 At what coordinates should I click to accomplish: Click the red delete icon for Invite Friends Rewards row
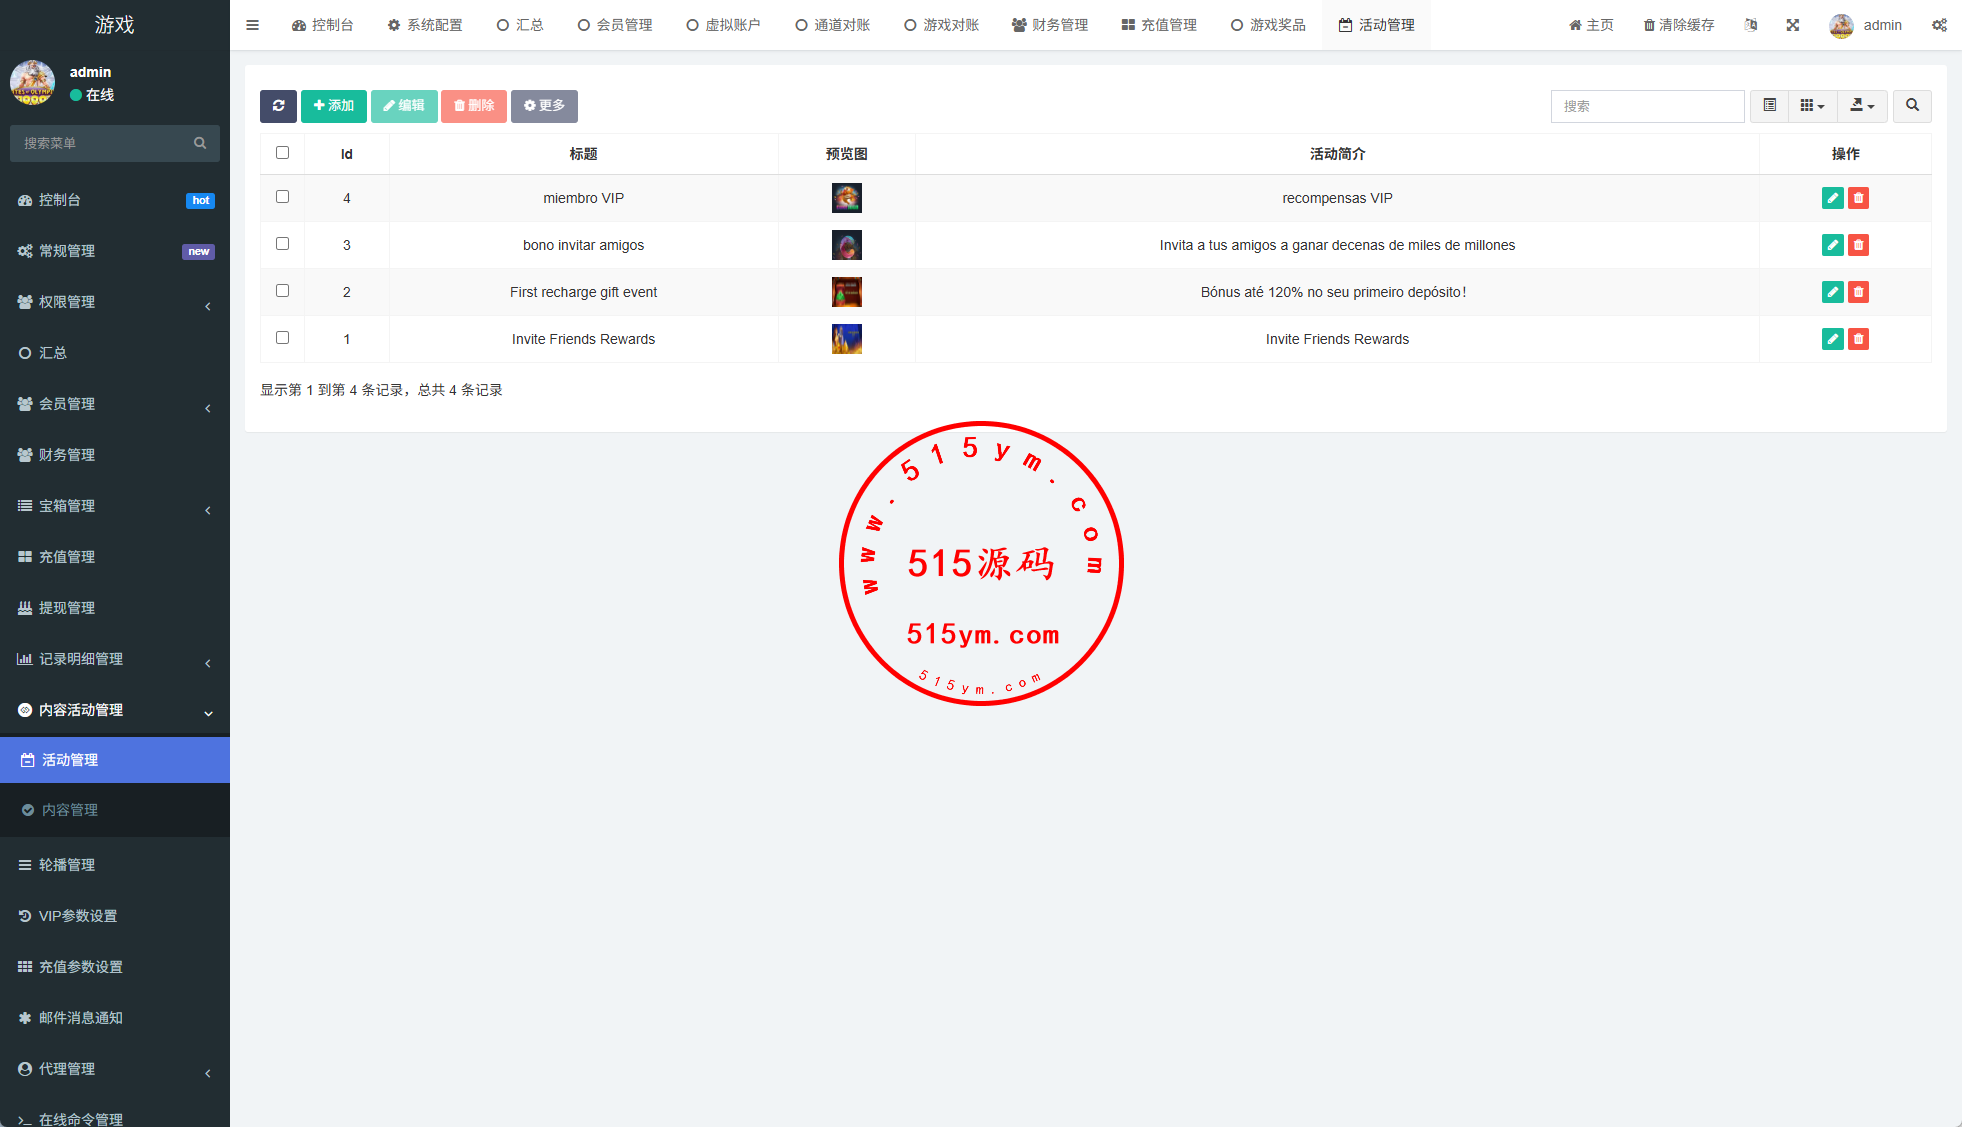click(x=1858, y=339)
